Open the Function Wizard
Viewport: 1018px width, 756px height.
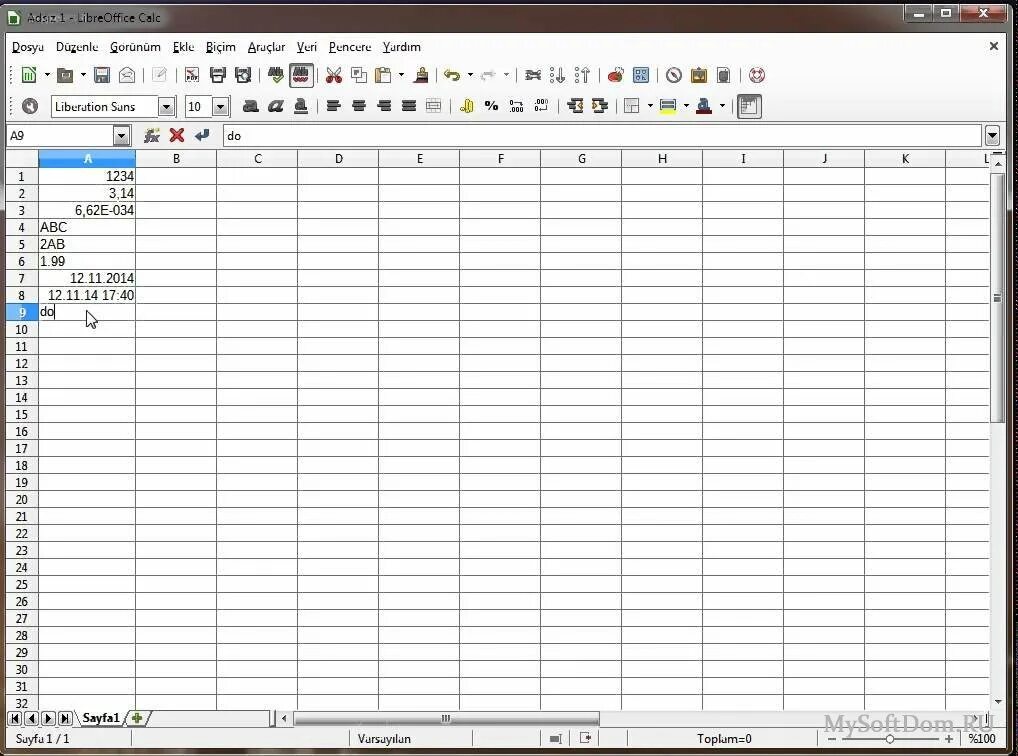point(152,135)
